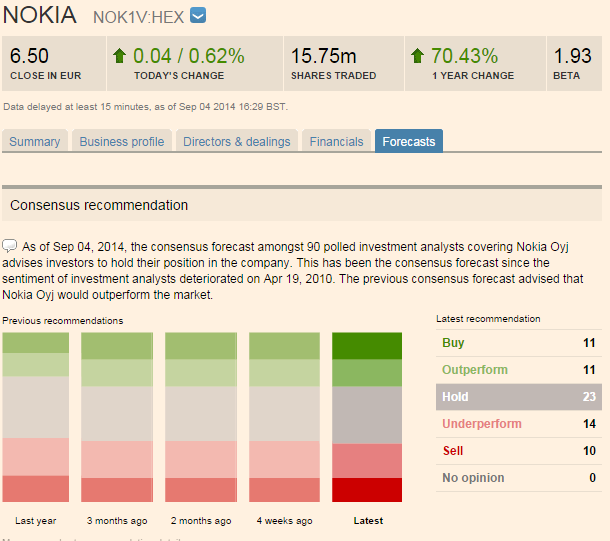Viewport: 610px width, 541px height.
Task: Click the bright red Sell segment of Latest bar
Action: pos(367,490)
